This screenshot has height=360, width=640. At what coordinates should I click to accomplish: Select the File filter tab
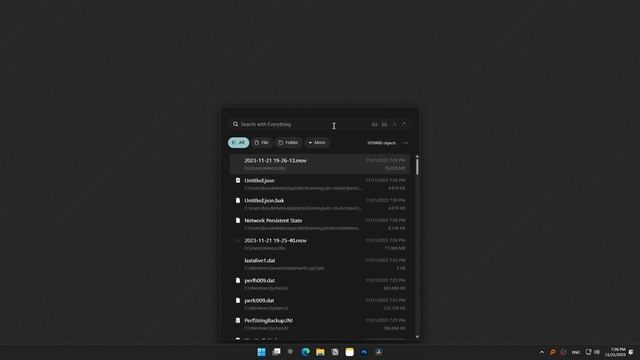[262, 142]
